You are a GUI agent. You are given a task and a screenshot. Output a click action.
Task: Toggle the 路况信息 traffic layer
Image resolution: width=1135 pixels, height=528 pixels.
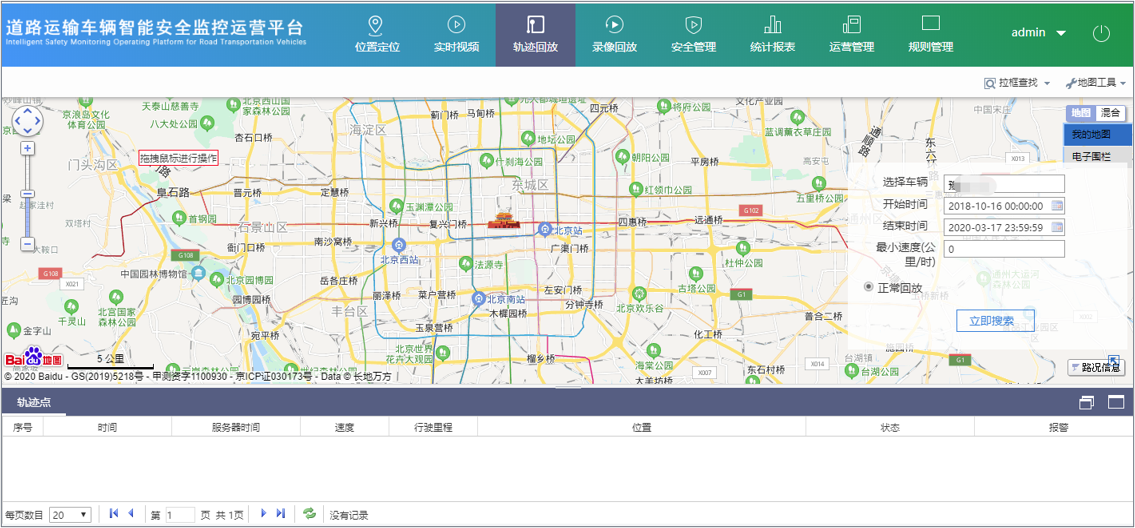(x=1096, y=367)
